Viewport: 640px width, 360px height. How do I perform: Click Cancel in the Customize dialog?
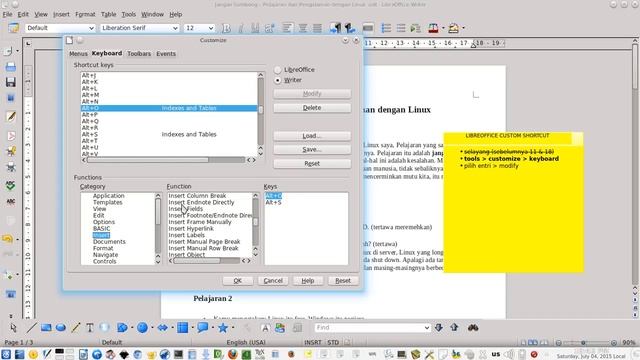coord(273,281)
